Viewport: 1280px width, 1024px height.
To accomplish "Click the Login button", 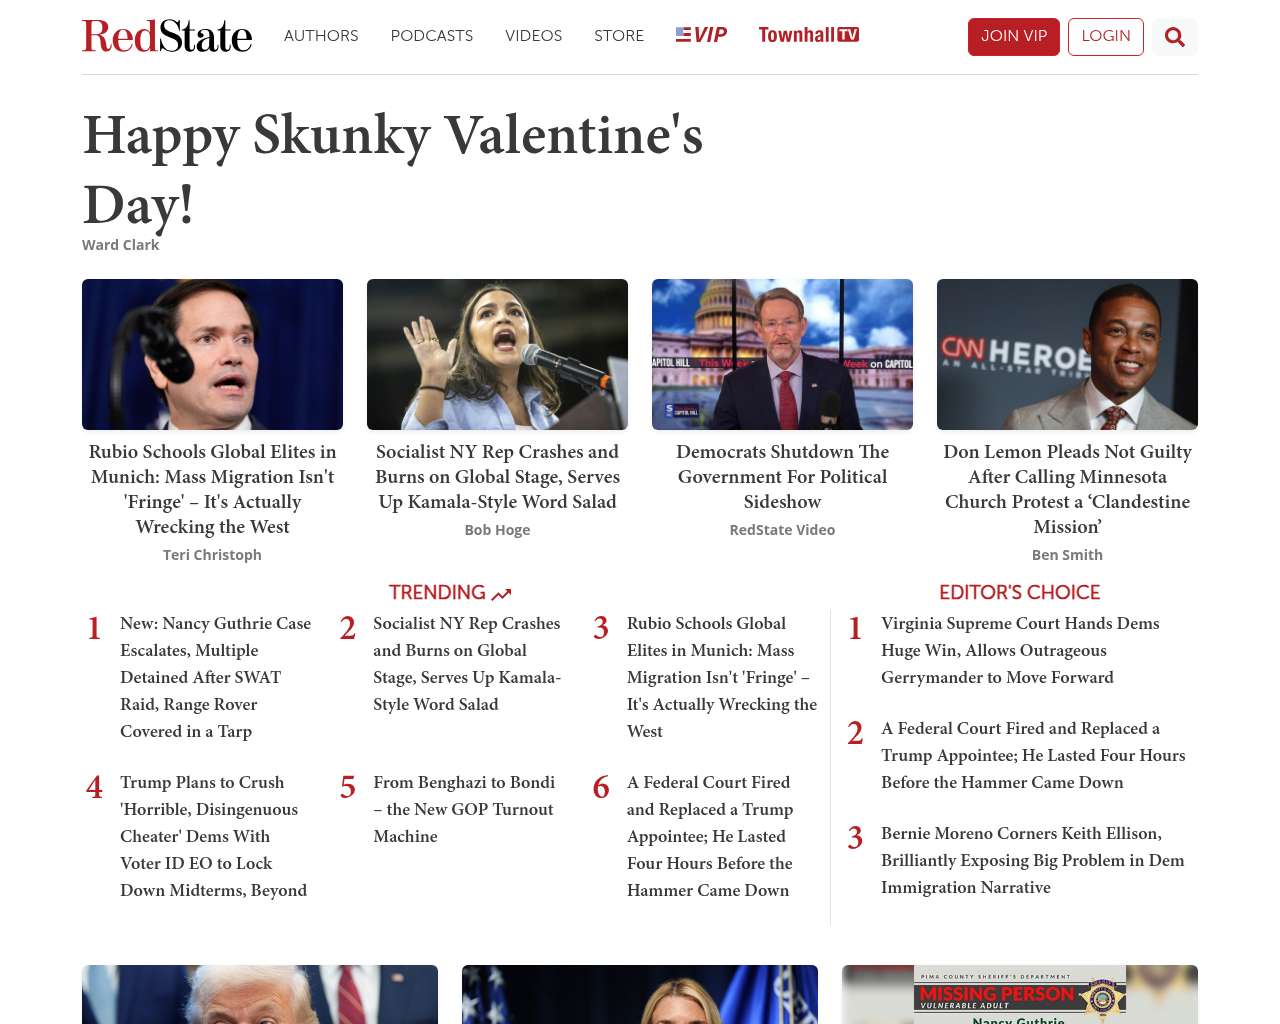I will (1106, 37).
